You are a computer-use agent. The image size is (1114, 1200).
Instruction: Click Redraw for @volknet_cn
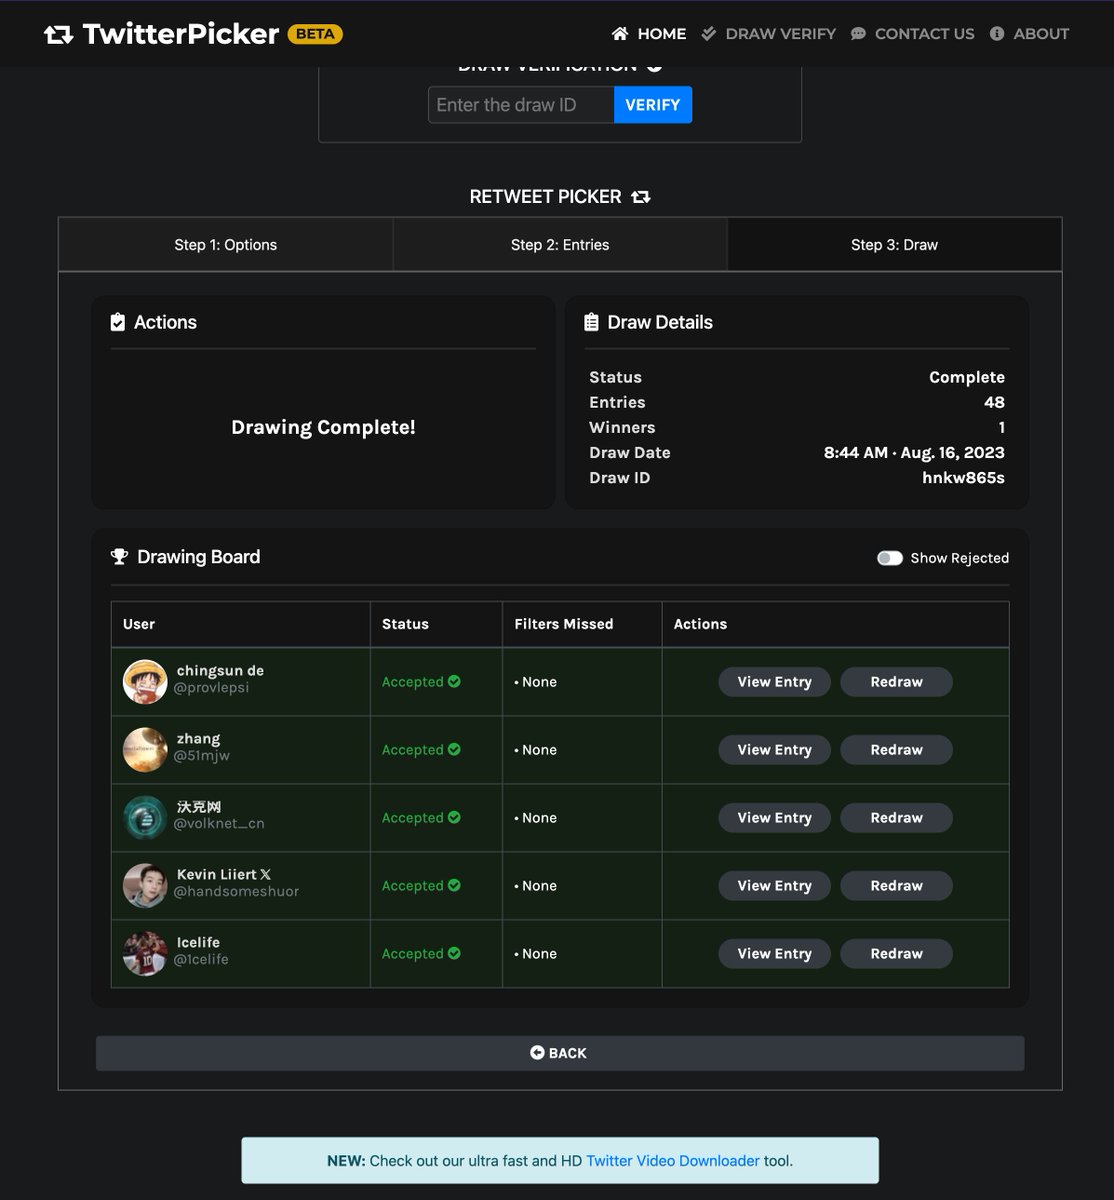pyautogui.click(x=896, y=818)
